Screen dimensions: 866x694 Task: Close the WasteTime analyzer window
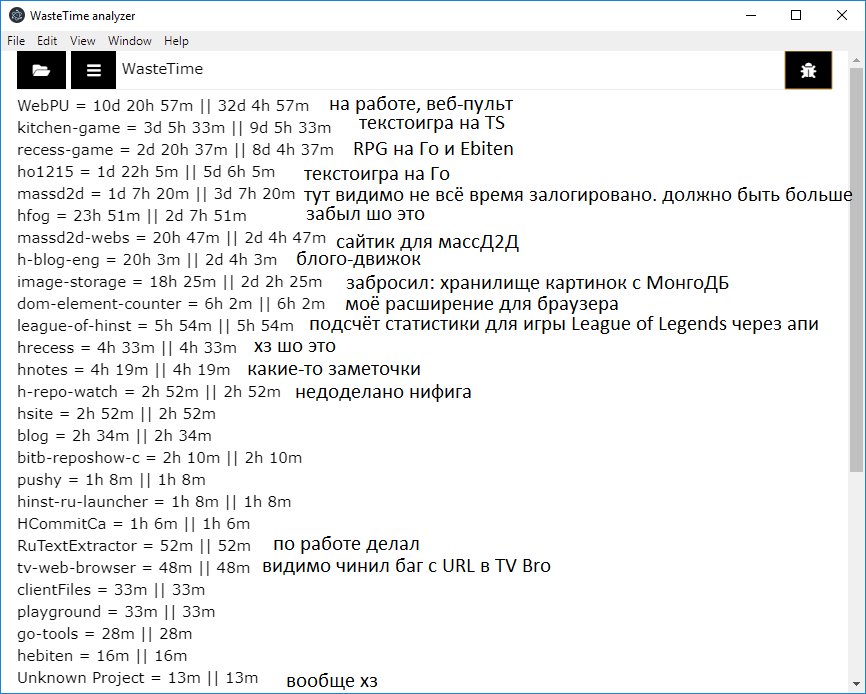click(841, 16)
